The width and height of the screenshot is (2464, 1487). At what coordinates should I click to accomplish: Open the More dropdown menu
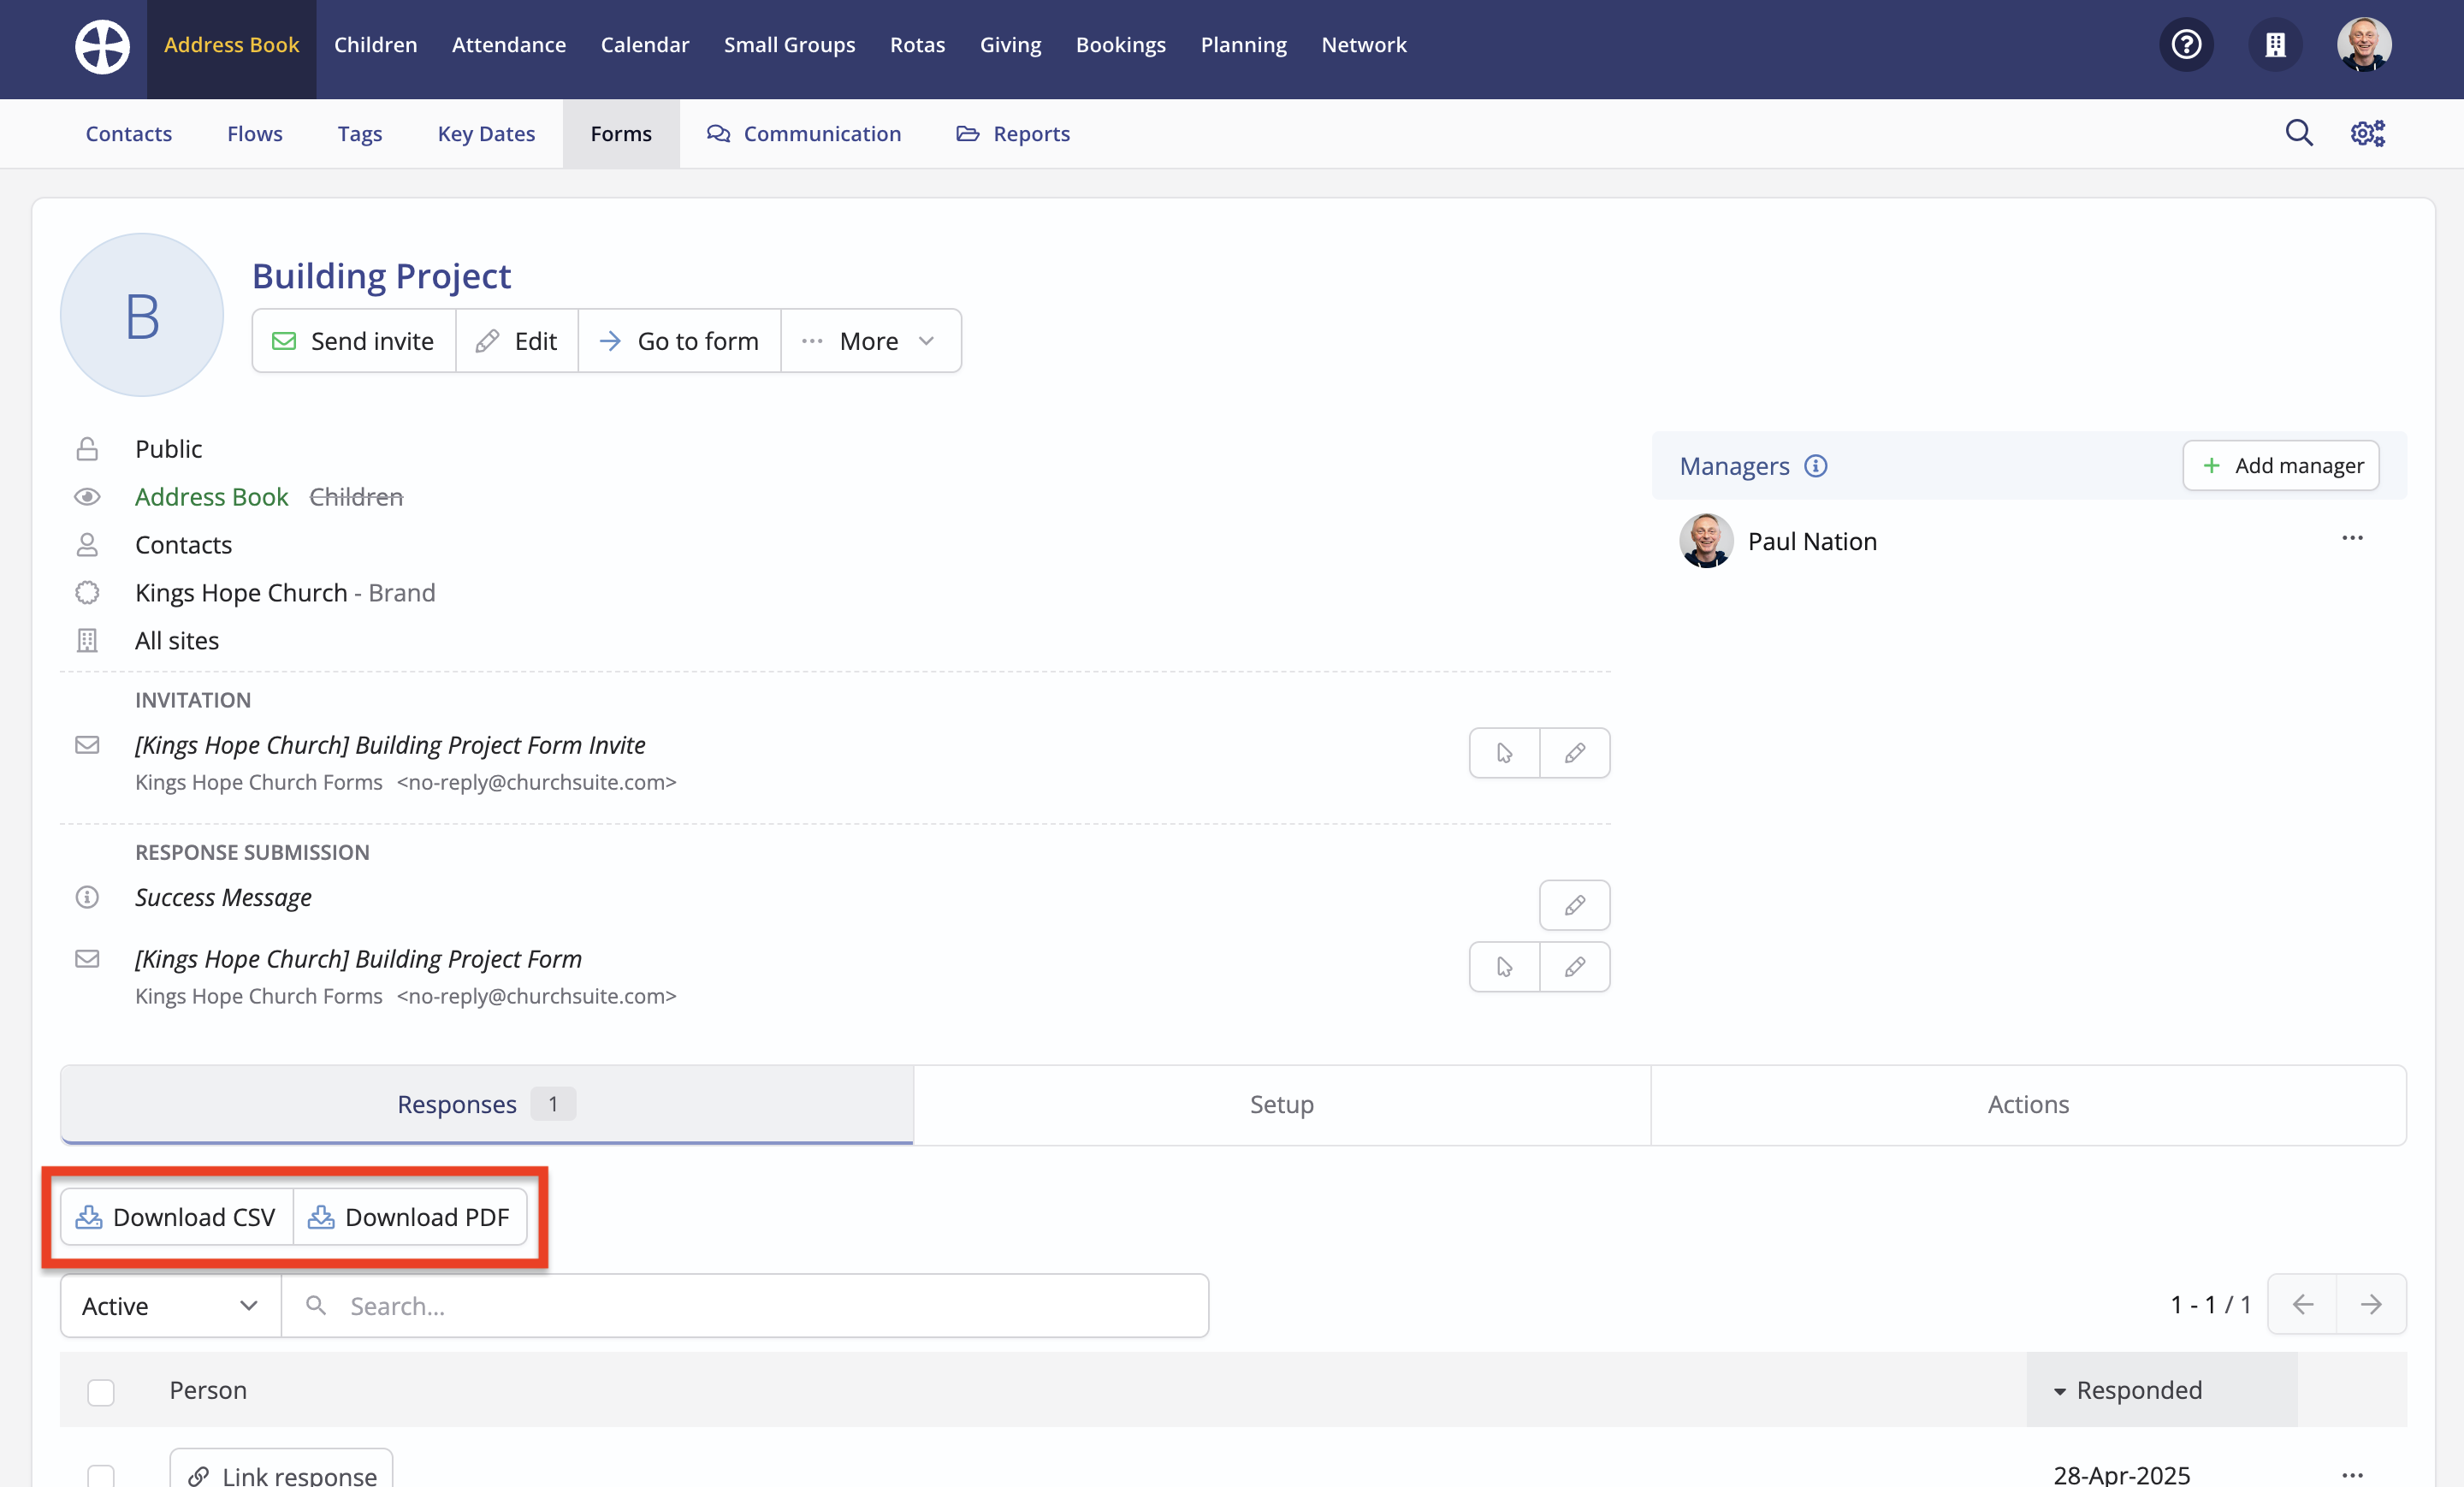(x=870, y=341)
